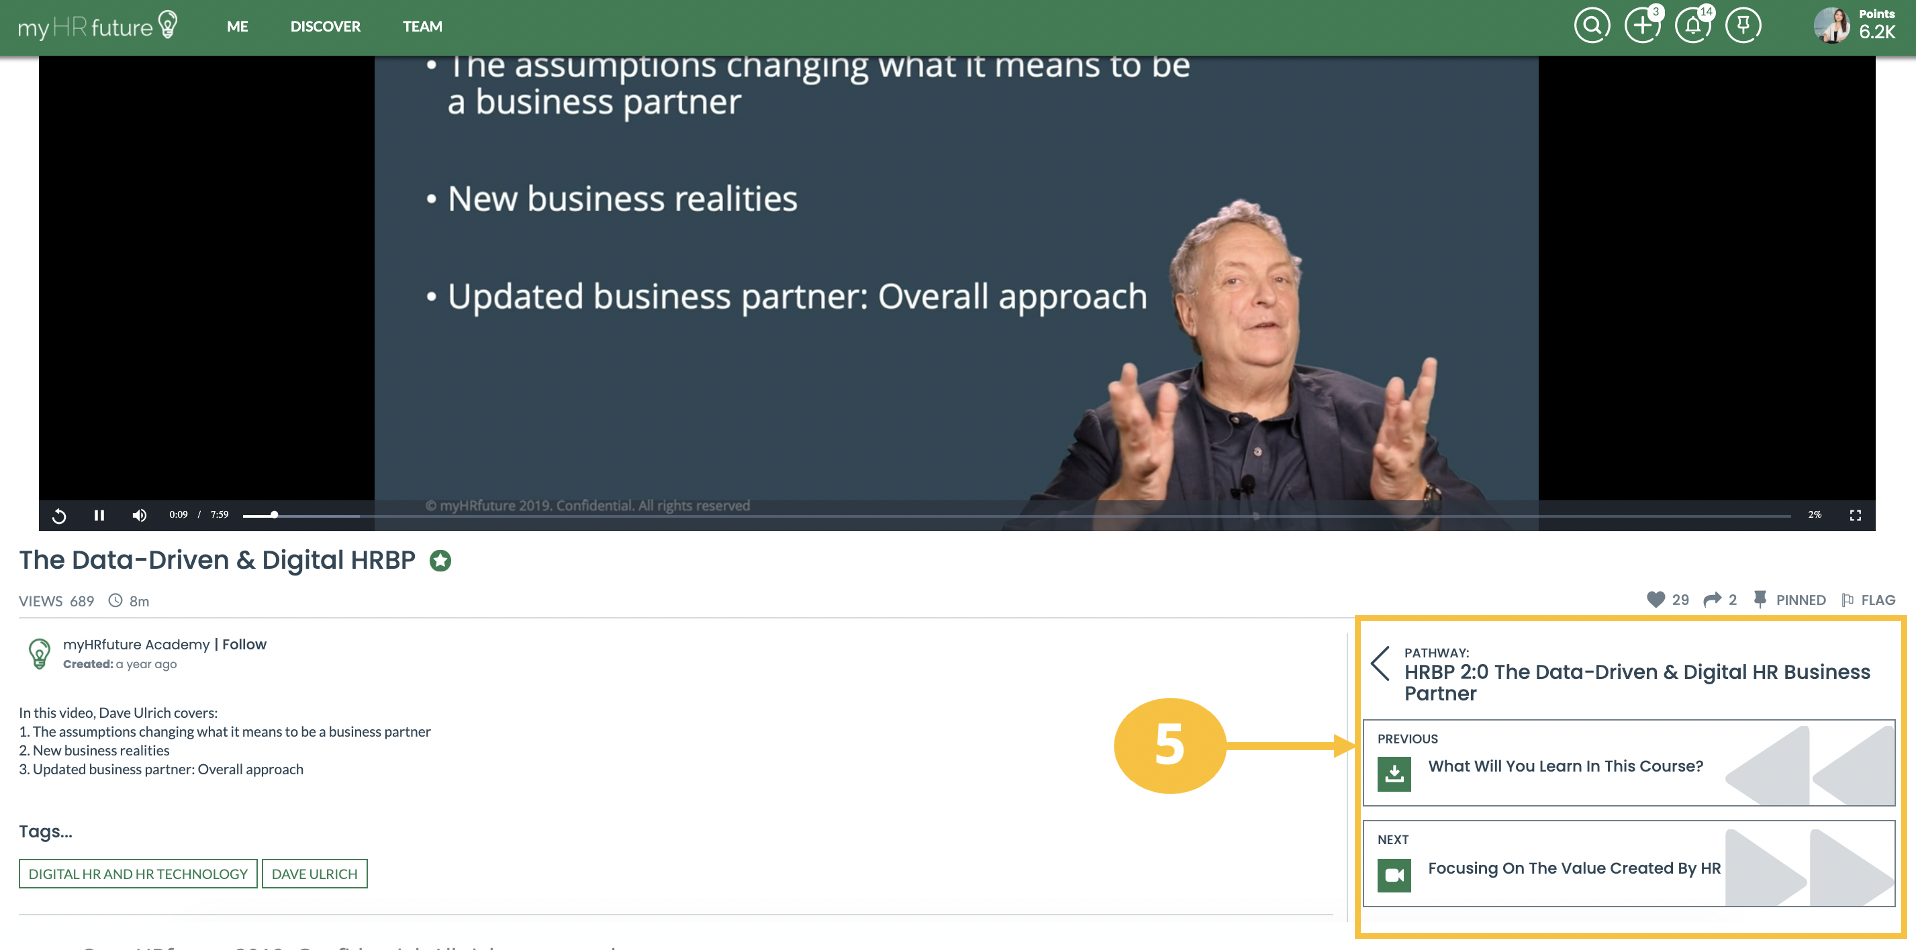Open the pinned items icon in header
The width and height of the screenshot is (1916, 950).
(x=1743, y=25)
